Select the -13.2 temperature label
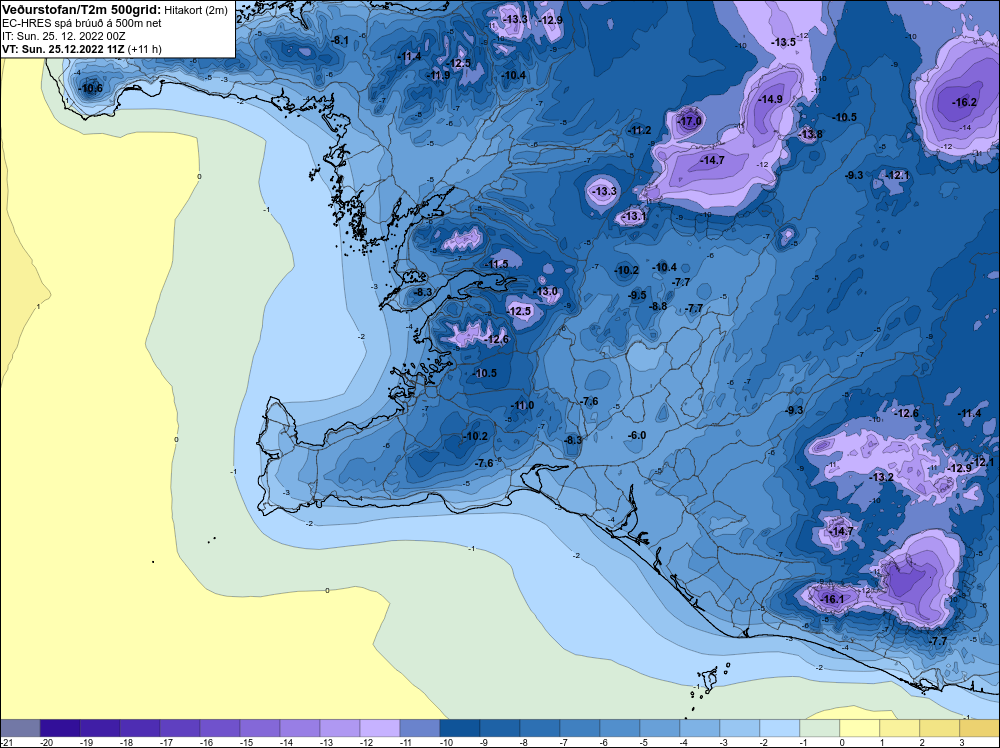1000x748 pixels. 882,477
